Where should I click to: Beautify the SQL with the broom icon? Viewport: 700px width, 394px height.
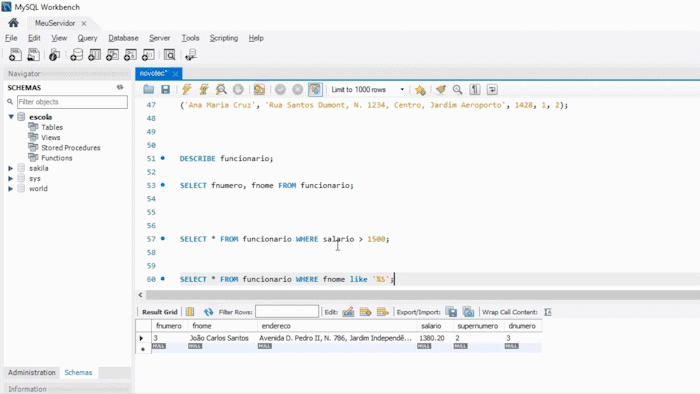coord(441,89)
